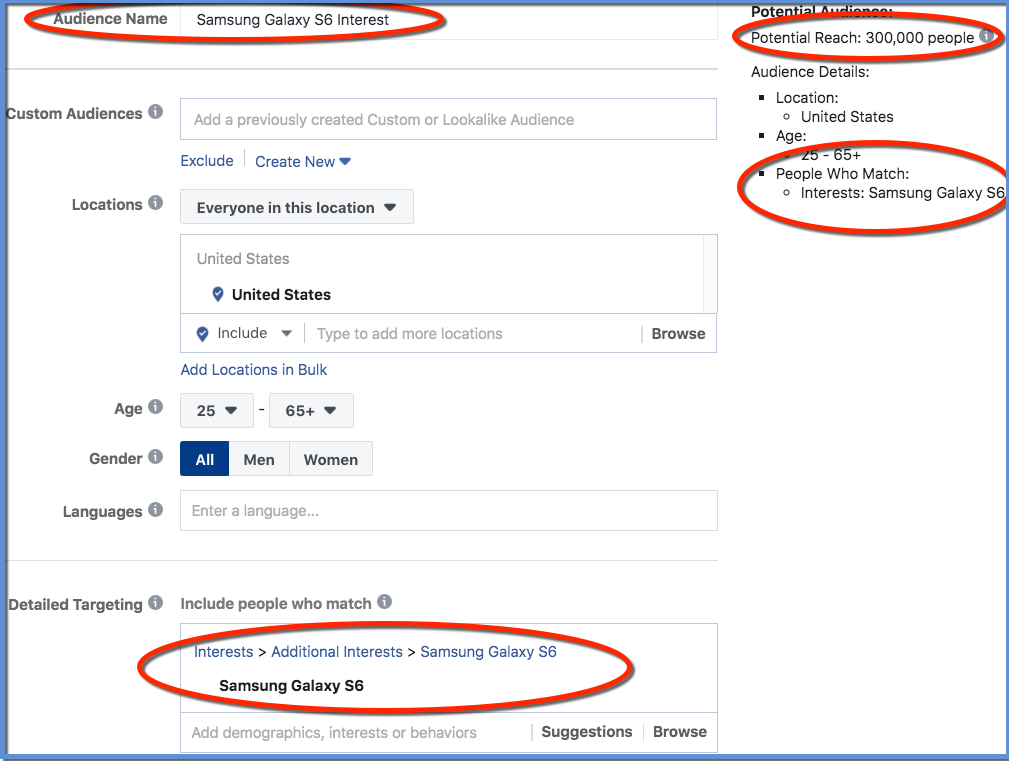Select All genders
1009x761 pixels.
click(205, 459)
